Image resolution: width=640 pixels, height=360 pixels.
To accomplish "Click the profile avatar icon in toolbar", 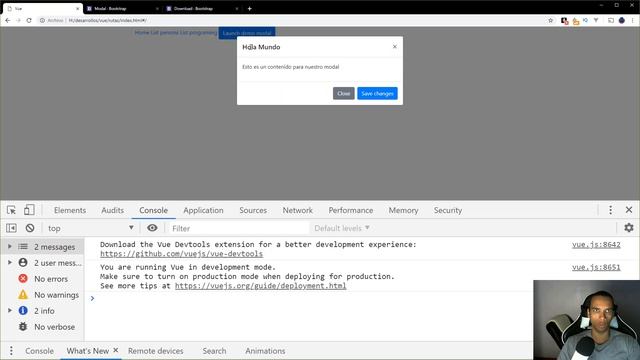I will tap(622, 20).
